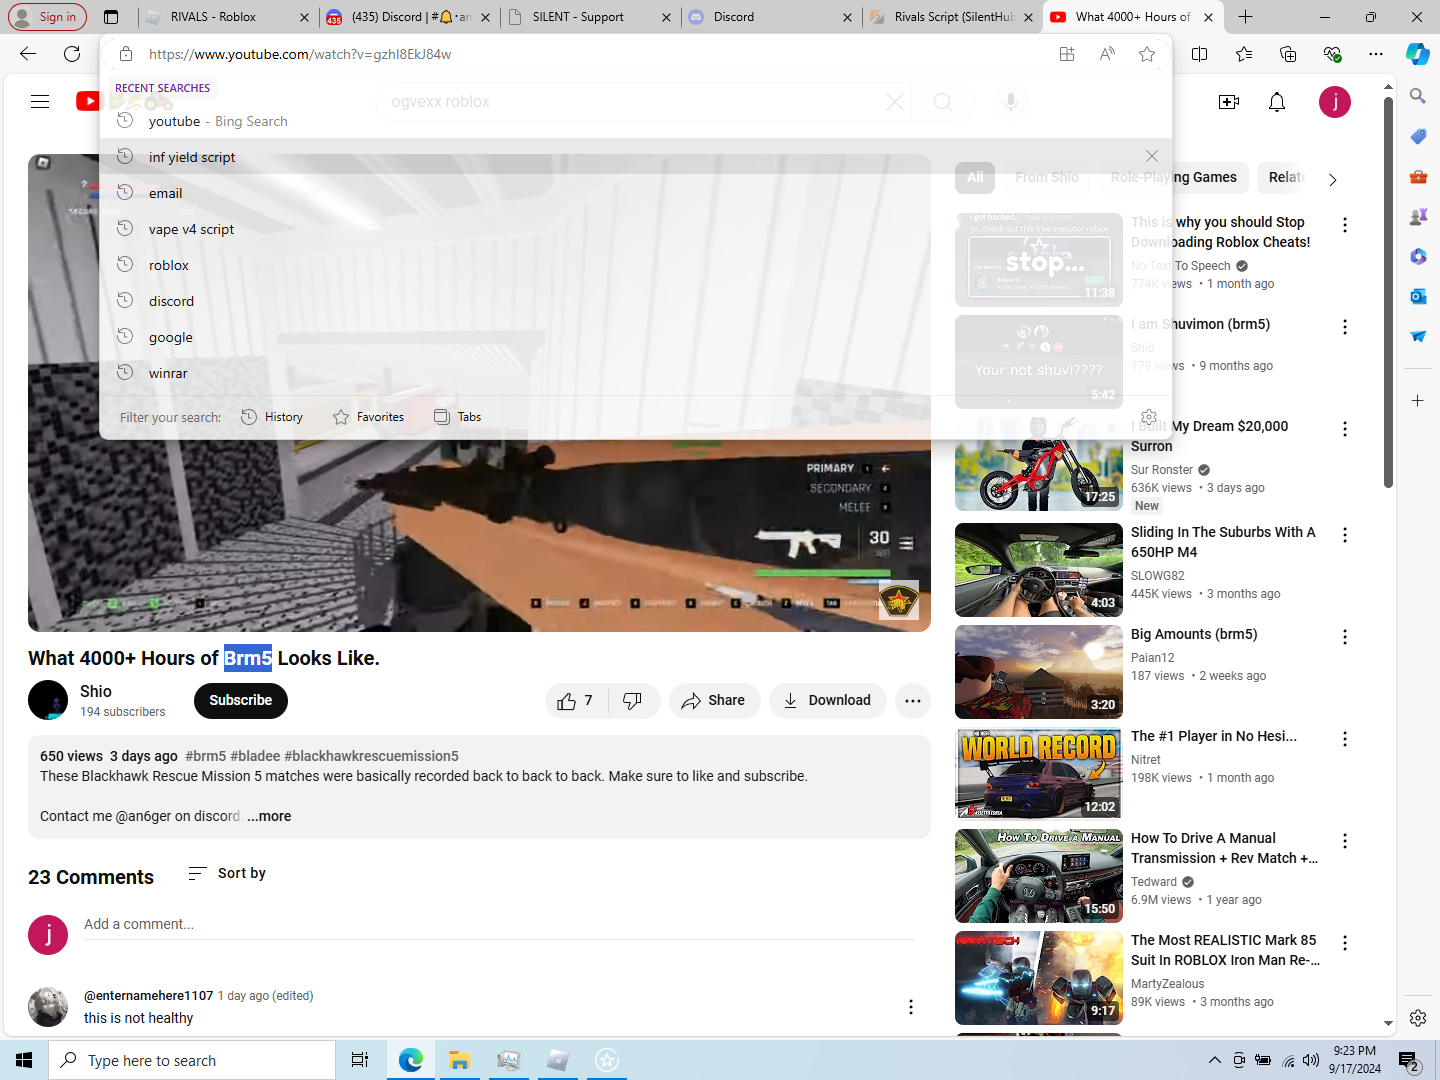Viewport: 1440px width, 1080px height.
Task: Filter the search by Tabs
Action: pos(457,417)
